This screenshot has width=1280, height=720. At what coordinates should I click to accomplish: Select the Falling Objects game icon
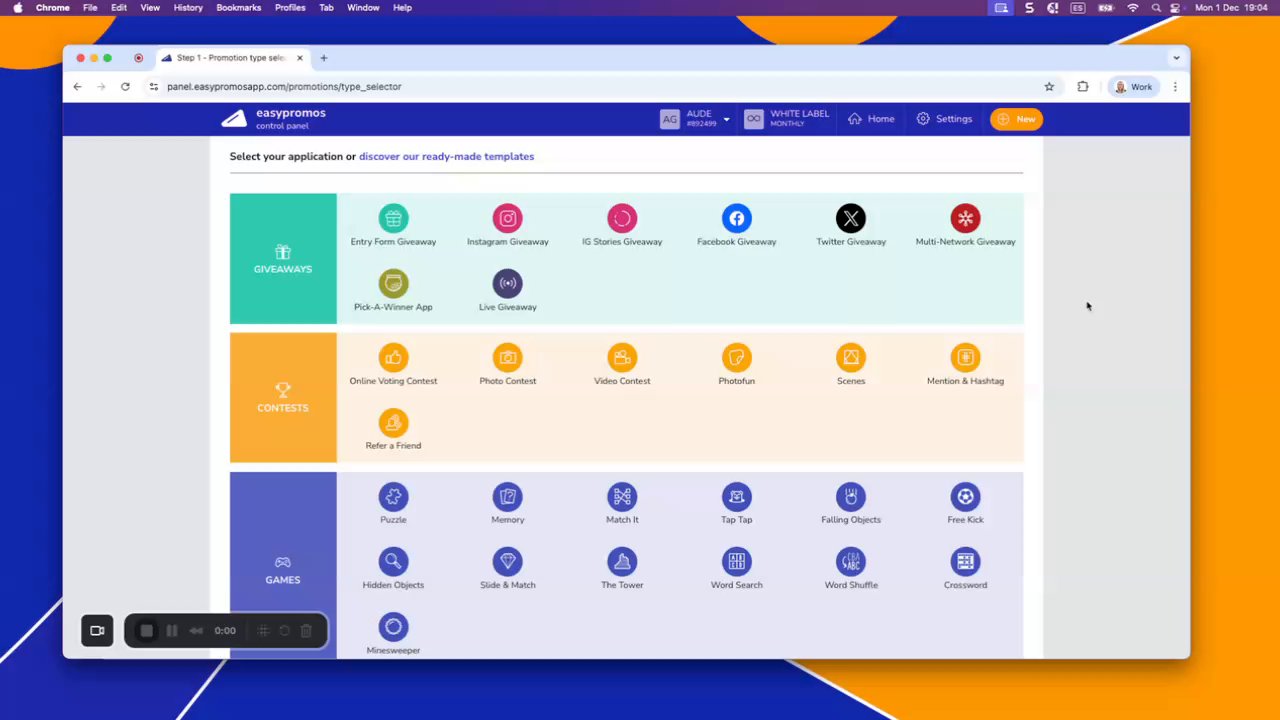pos(851,496)
